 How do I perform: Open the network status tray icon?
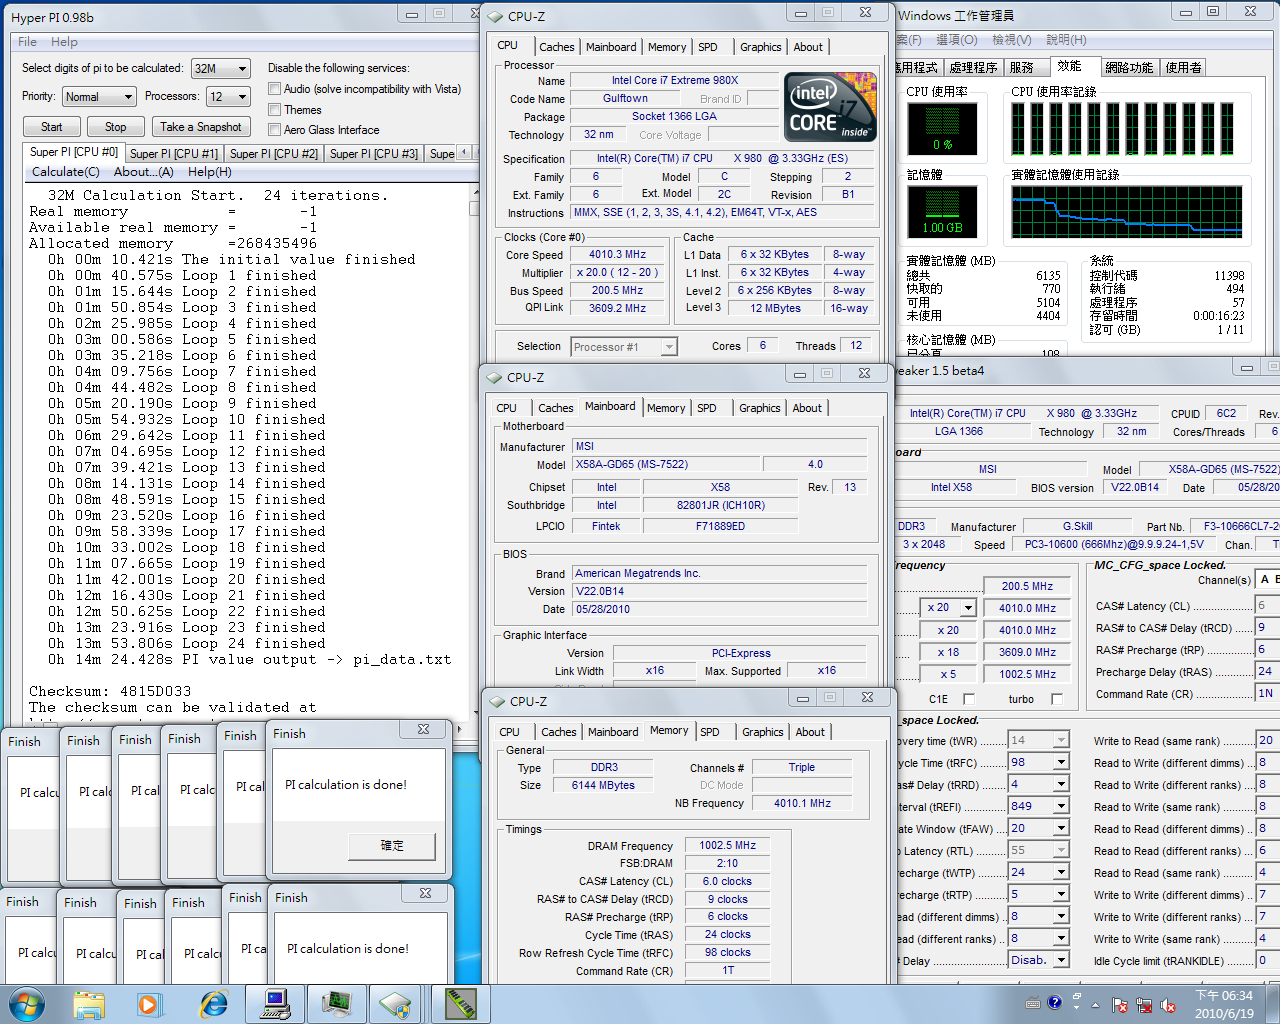1145,1005
